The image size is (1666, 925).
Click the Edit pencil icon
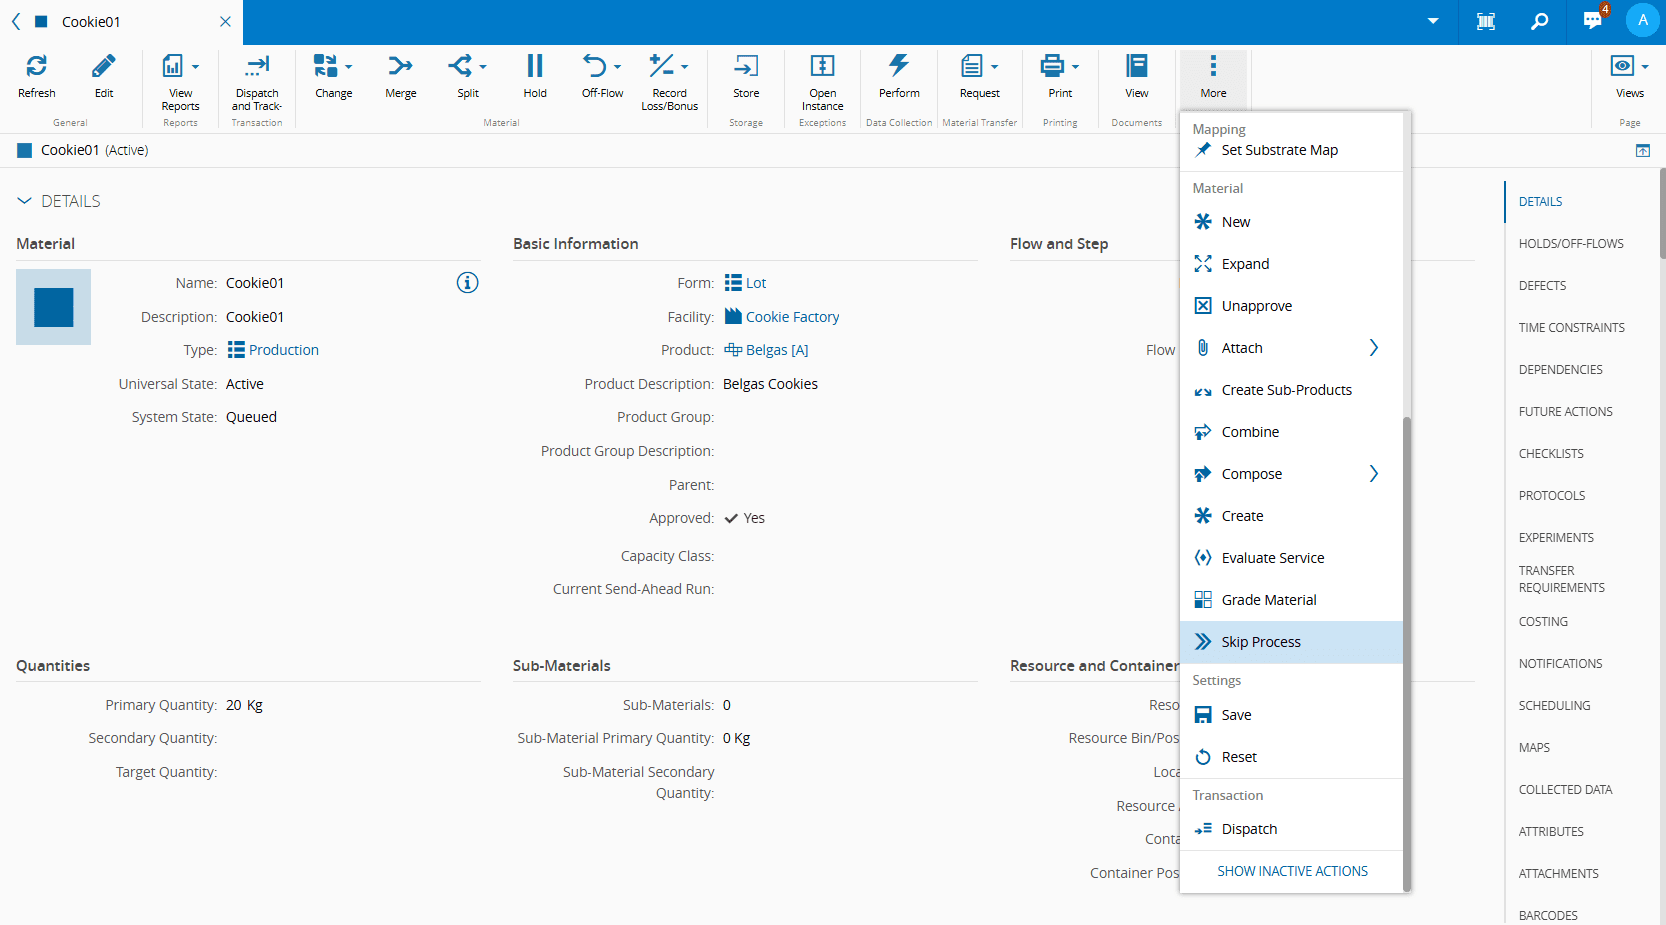point(104,67)
